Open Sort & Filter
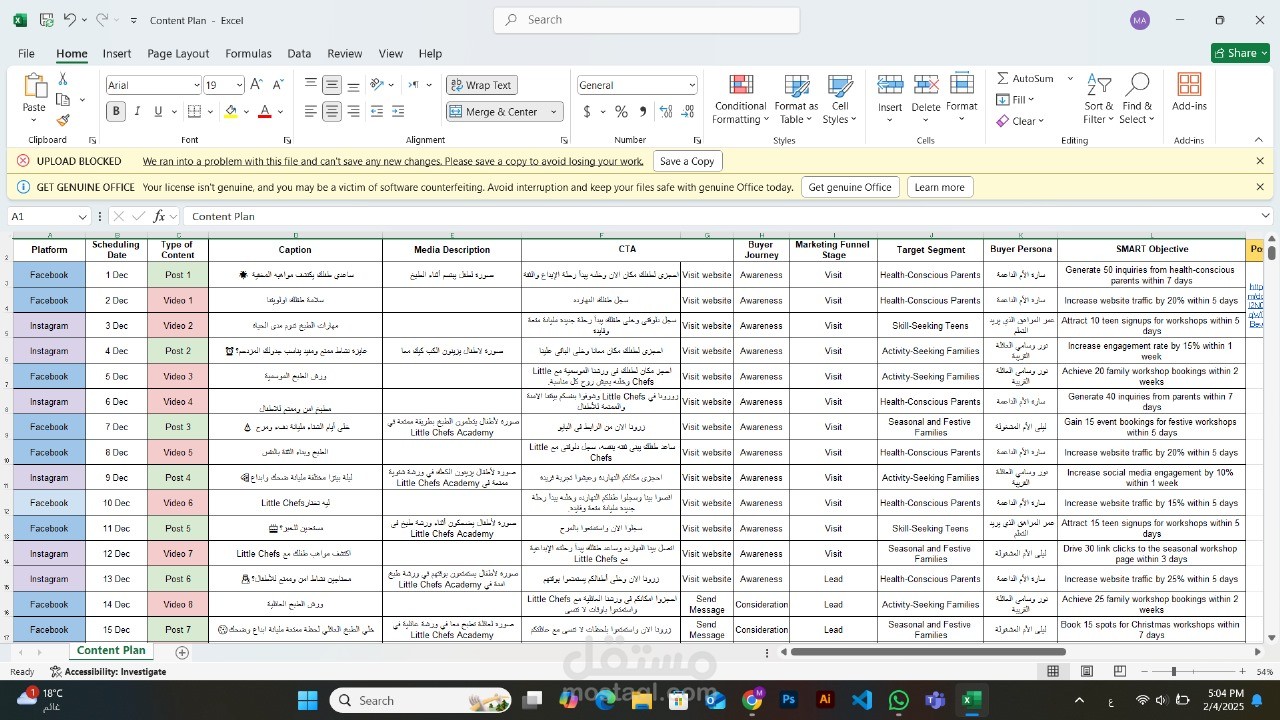 [1099, 99]
